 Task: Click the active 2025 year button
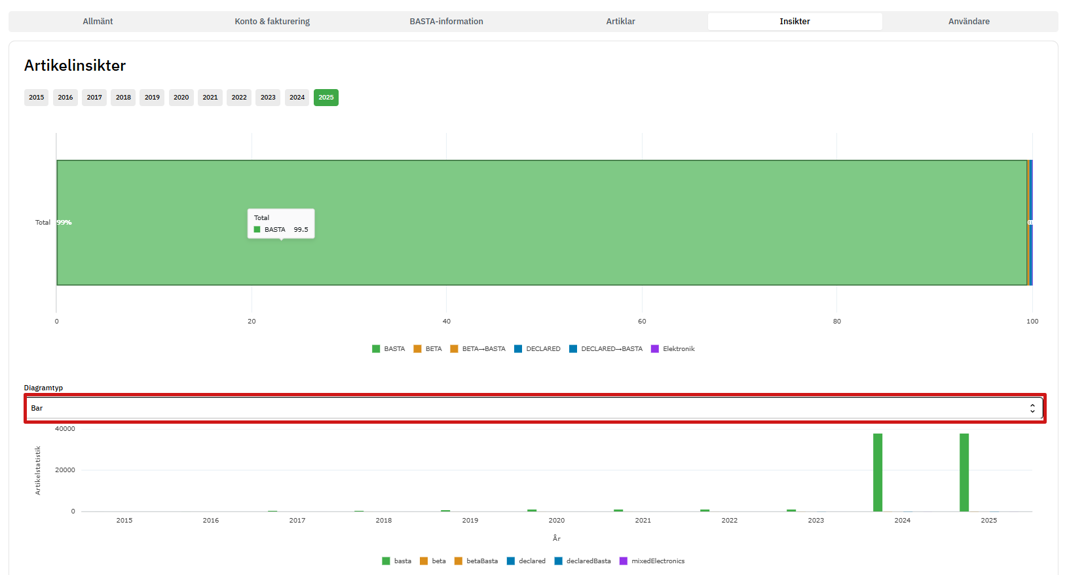point(326,97)
